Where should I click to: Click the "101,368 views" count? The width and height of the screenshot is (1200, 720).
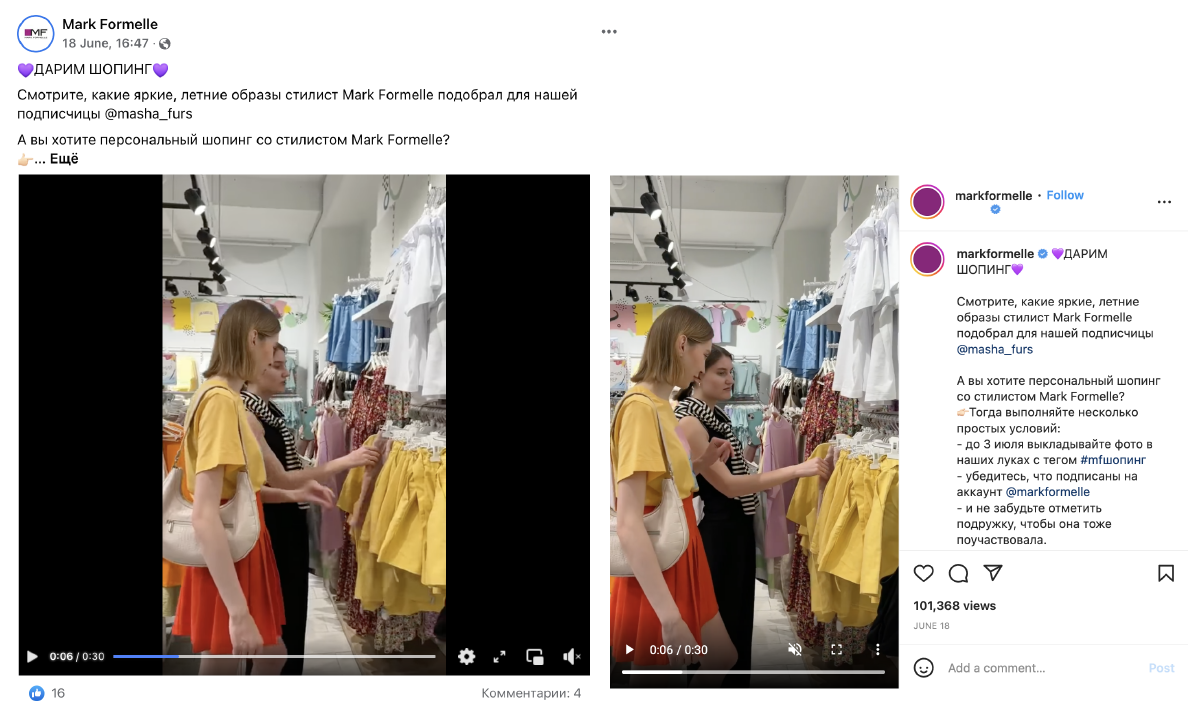[x=954, y=606]
